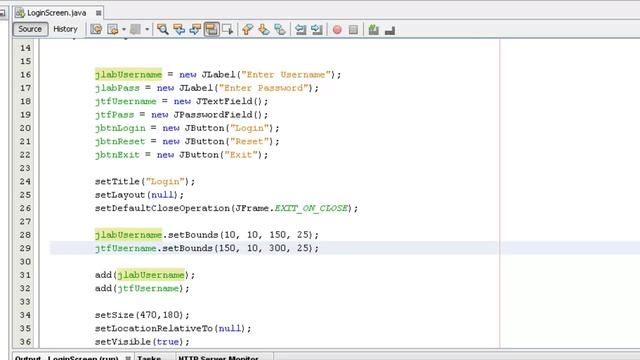Toggle bookmark on current line
This screenshot has width=640, height=360.
[280, 29]
